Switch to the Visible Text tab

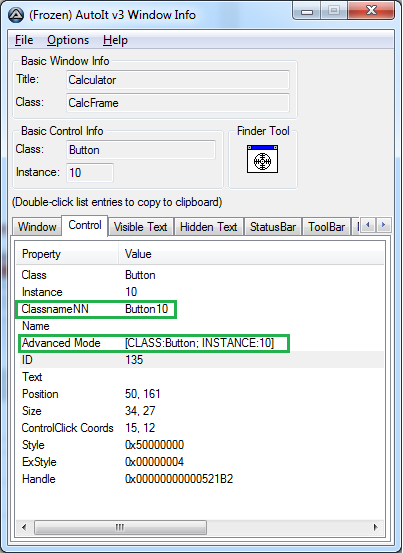pyautogui.click(x=140, y=227)
